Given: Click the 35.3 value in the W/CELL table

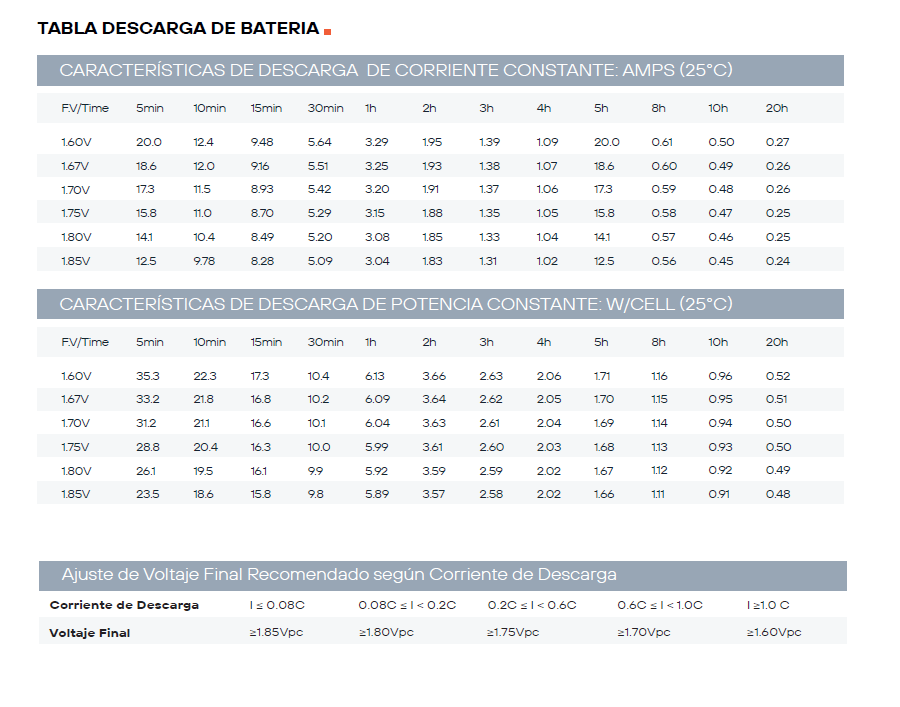Looking at the screenshot, I should point(148,376).
